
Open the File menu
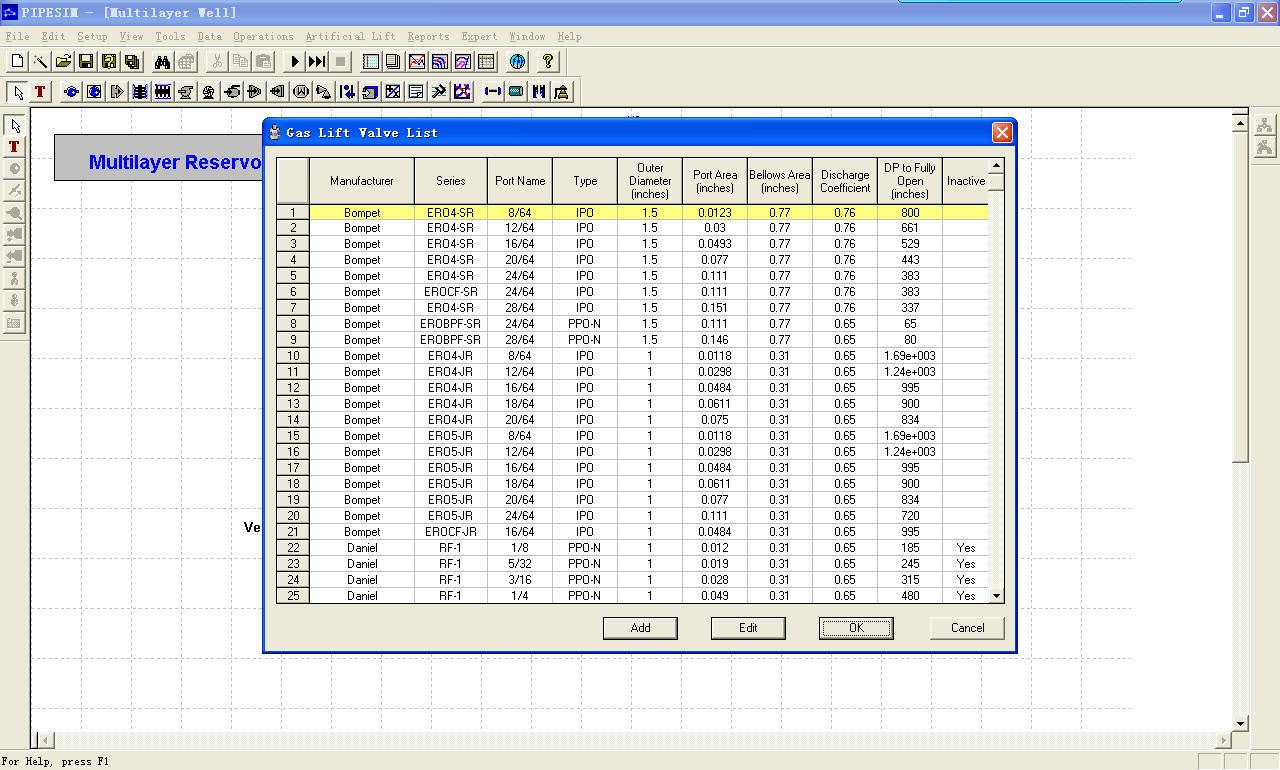[17, 37]
